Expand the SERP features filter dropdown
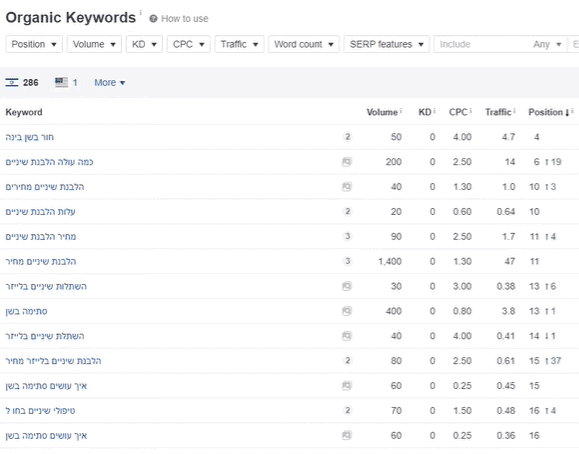Viewport: 579px width, 454px height. click(x=387, y=44)
